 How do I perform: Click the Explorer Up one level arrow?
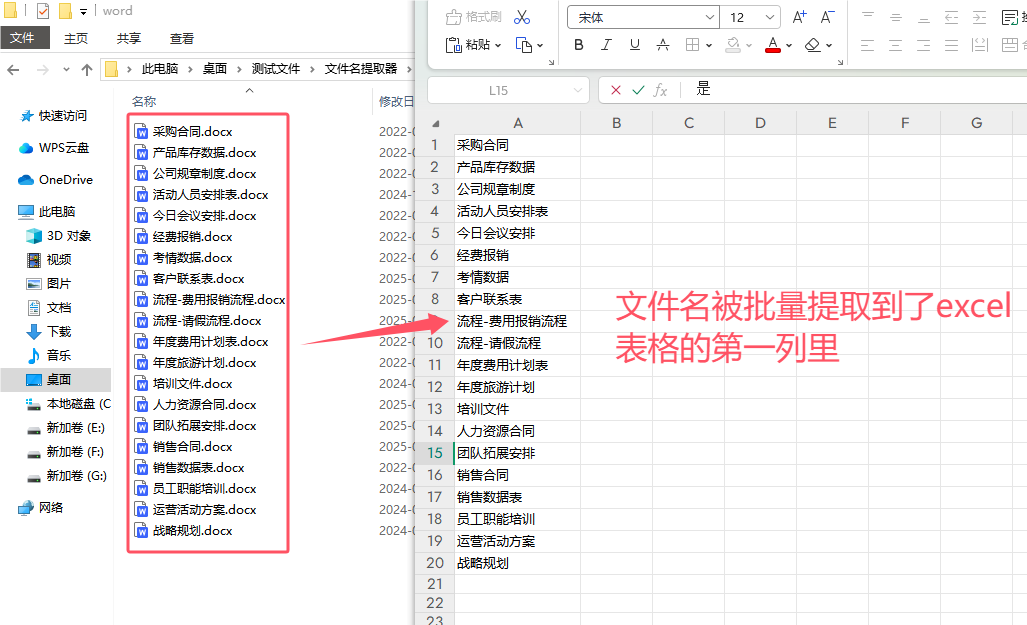click(x=86, y=69)
